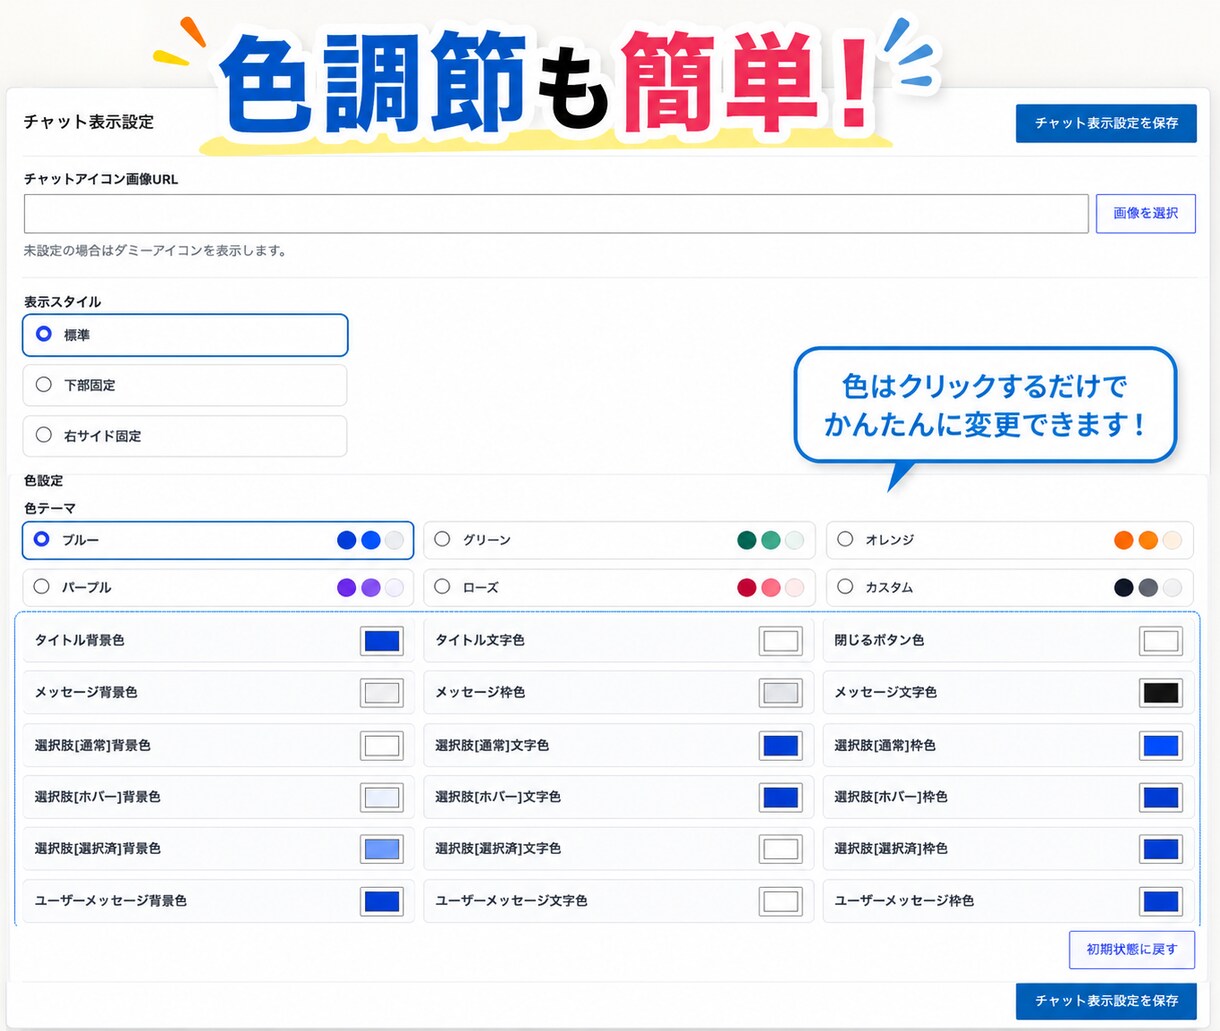Viewport: 1220px width, 1031px height.
Task: Pick the パープル color theme
Action: 218,587
